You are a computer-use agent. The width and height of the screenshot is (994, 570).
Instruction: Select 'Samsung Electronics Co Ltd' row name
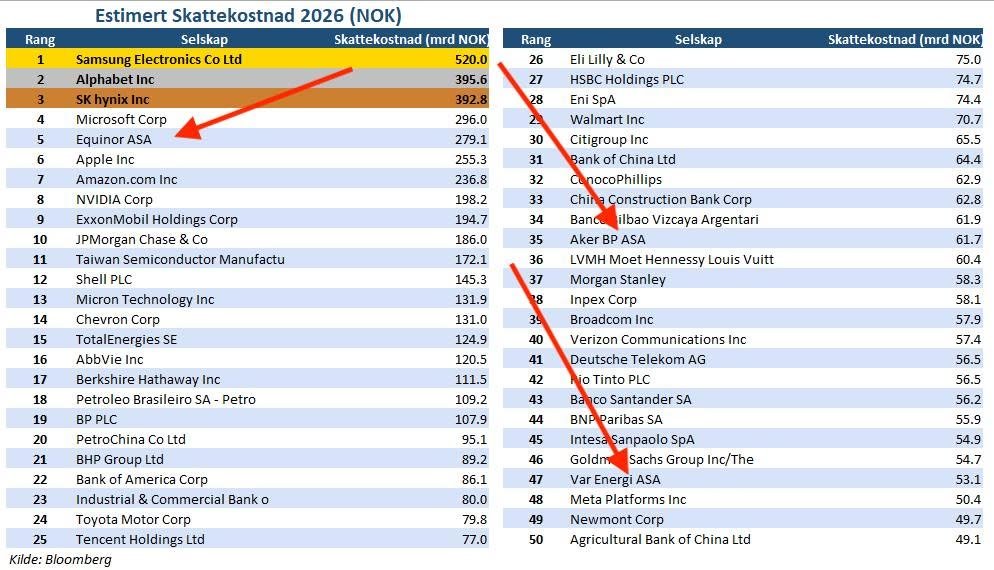pyautogui.click(x=158, y=60)
